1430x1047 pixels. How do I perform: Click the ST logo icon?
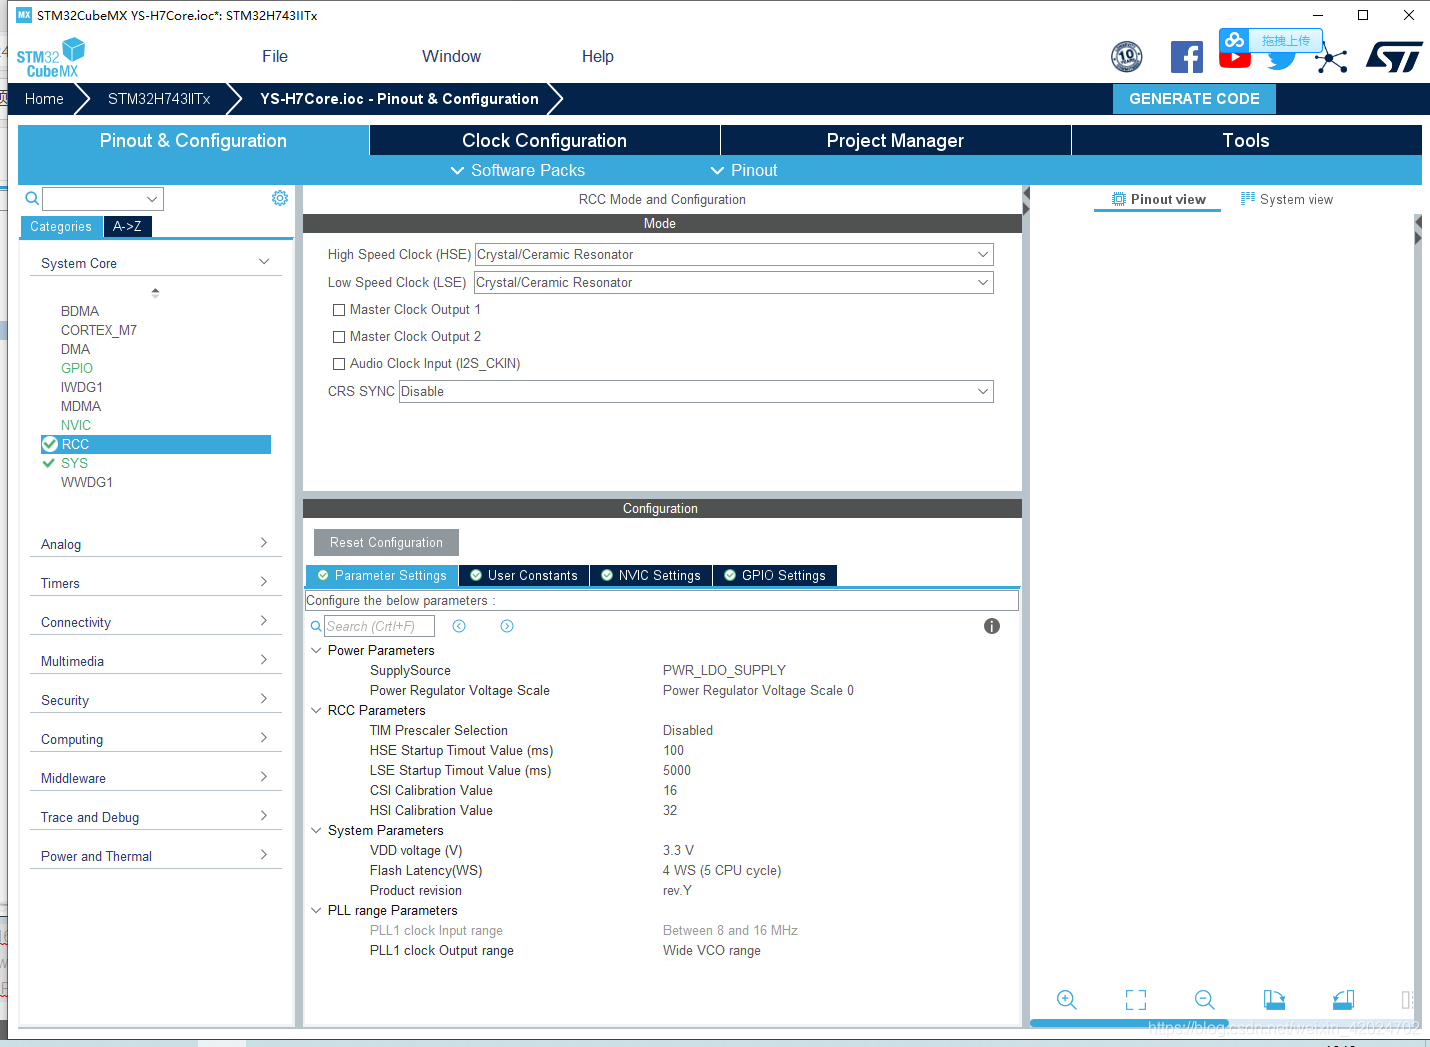(1394, 57)
